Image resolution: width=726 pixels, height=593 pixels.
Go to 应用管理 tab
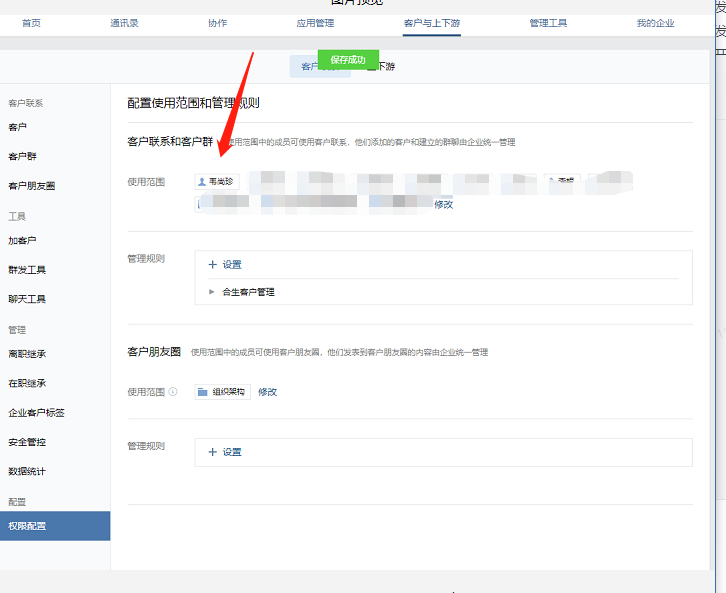(315, 23)
